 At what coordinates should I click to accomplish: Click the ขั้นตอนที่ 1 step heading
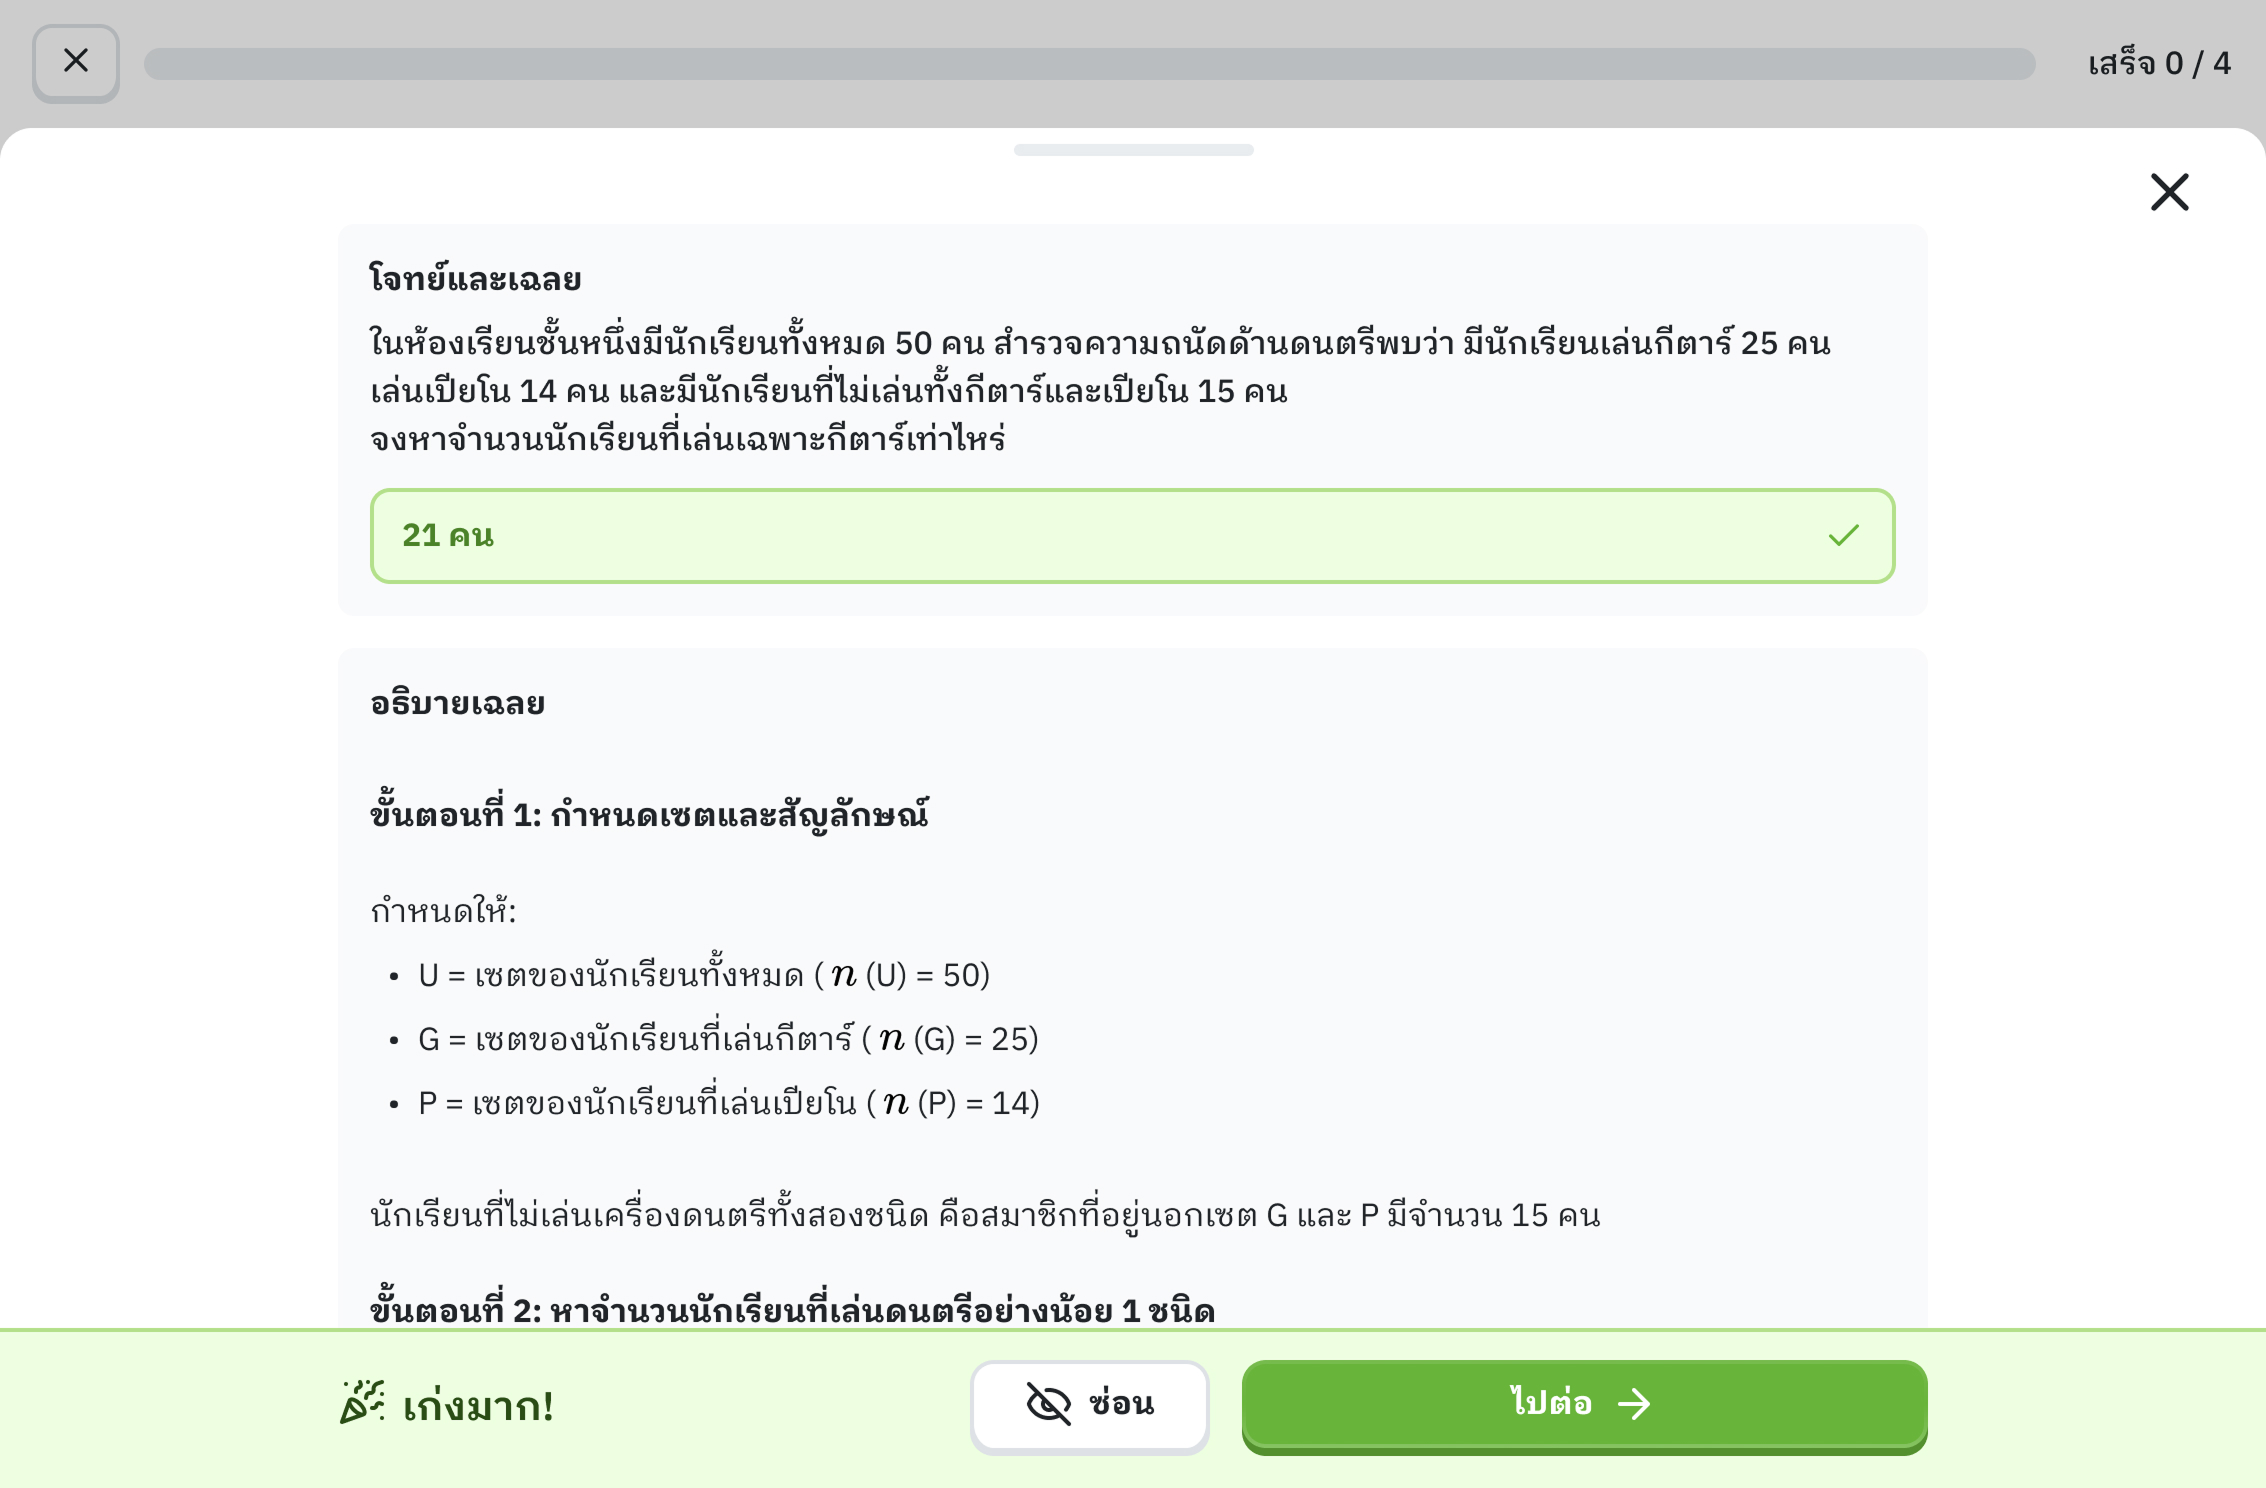pos(649,815)
